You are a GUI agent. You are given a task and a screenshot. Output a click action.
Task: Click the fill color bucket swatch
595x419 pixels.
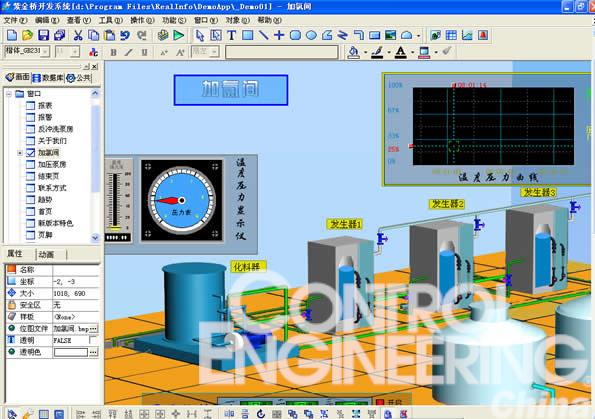[353, 52]
